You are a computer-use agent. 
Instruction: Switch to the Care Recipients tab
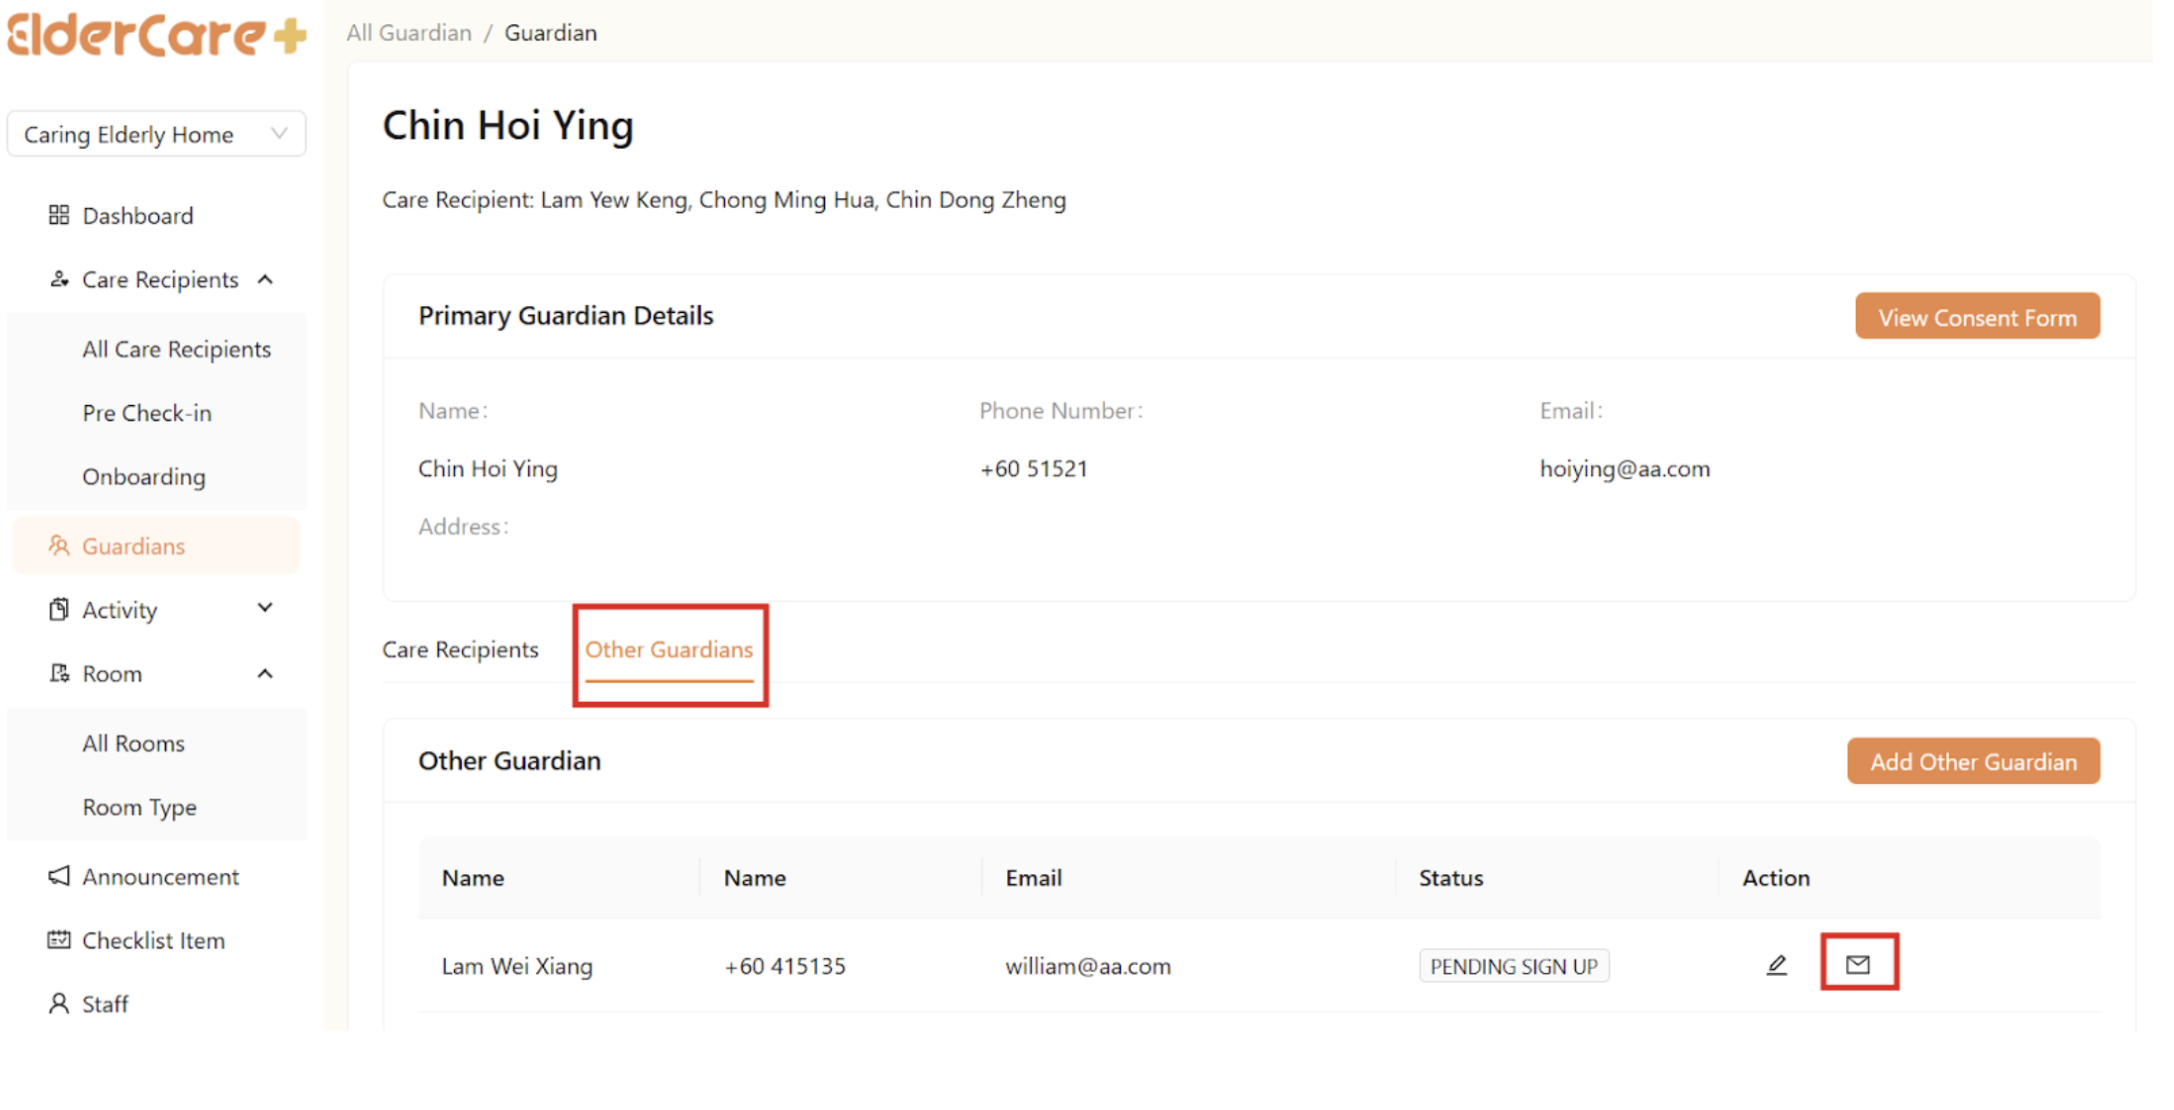460,649
